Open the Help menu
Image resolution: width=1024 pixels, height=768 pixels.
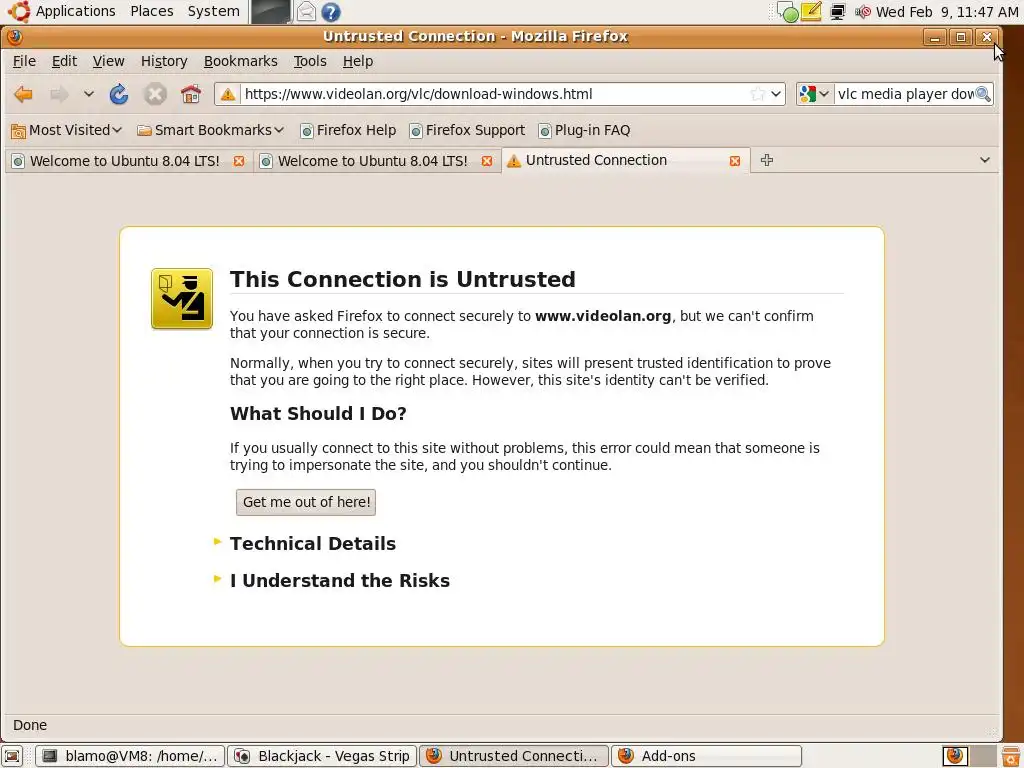coord(358,61)
